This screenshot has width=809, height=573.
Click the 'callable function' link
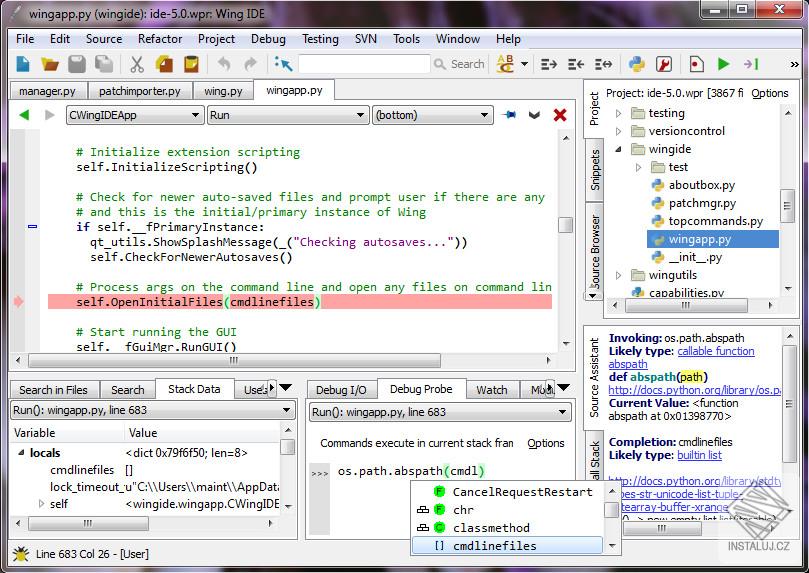pyautogui.click(x=715, y=352)
